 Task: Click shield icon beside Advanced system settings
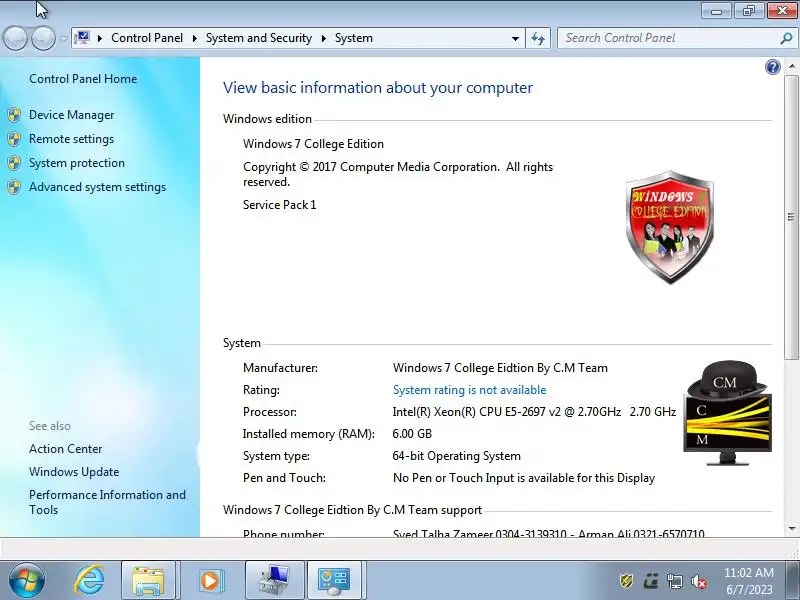click(14, 187)
